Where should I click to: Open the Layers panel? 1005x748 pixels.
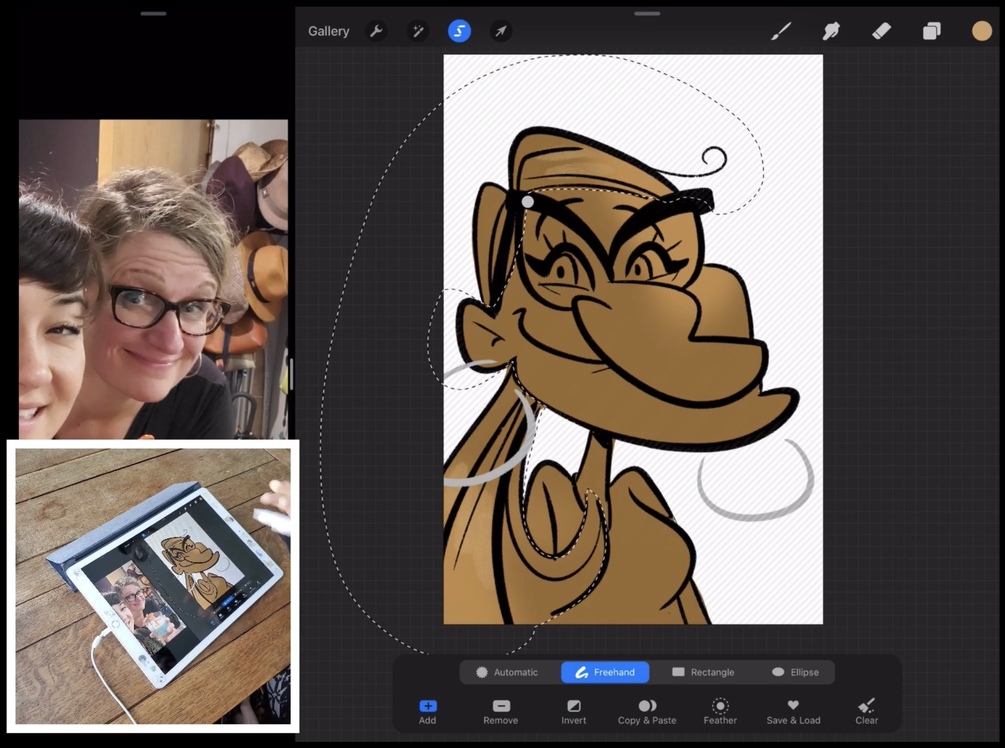pyautogui.click(x=931, y=31)
